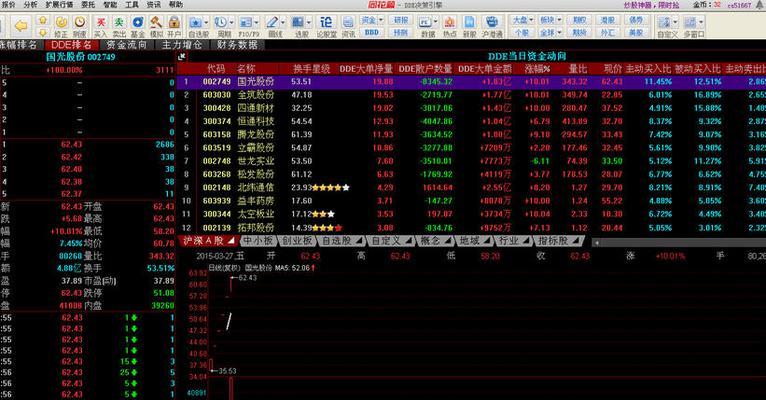Select the 四通新材 row

coord(471,108)
